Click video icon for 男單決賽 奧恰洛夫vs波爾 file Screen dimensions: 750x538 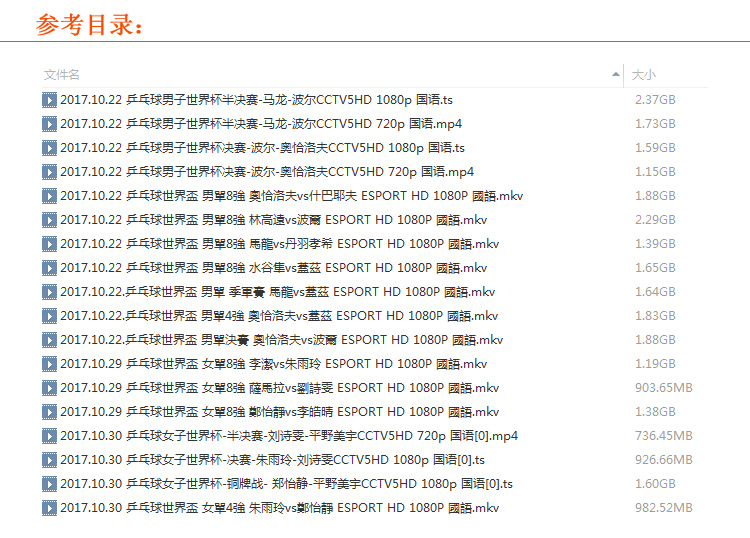tap(49, 340)
